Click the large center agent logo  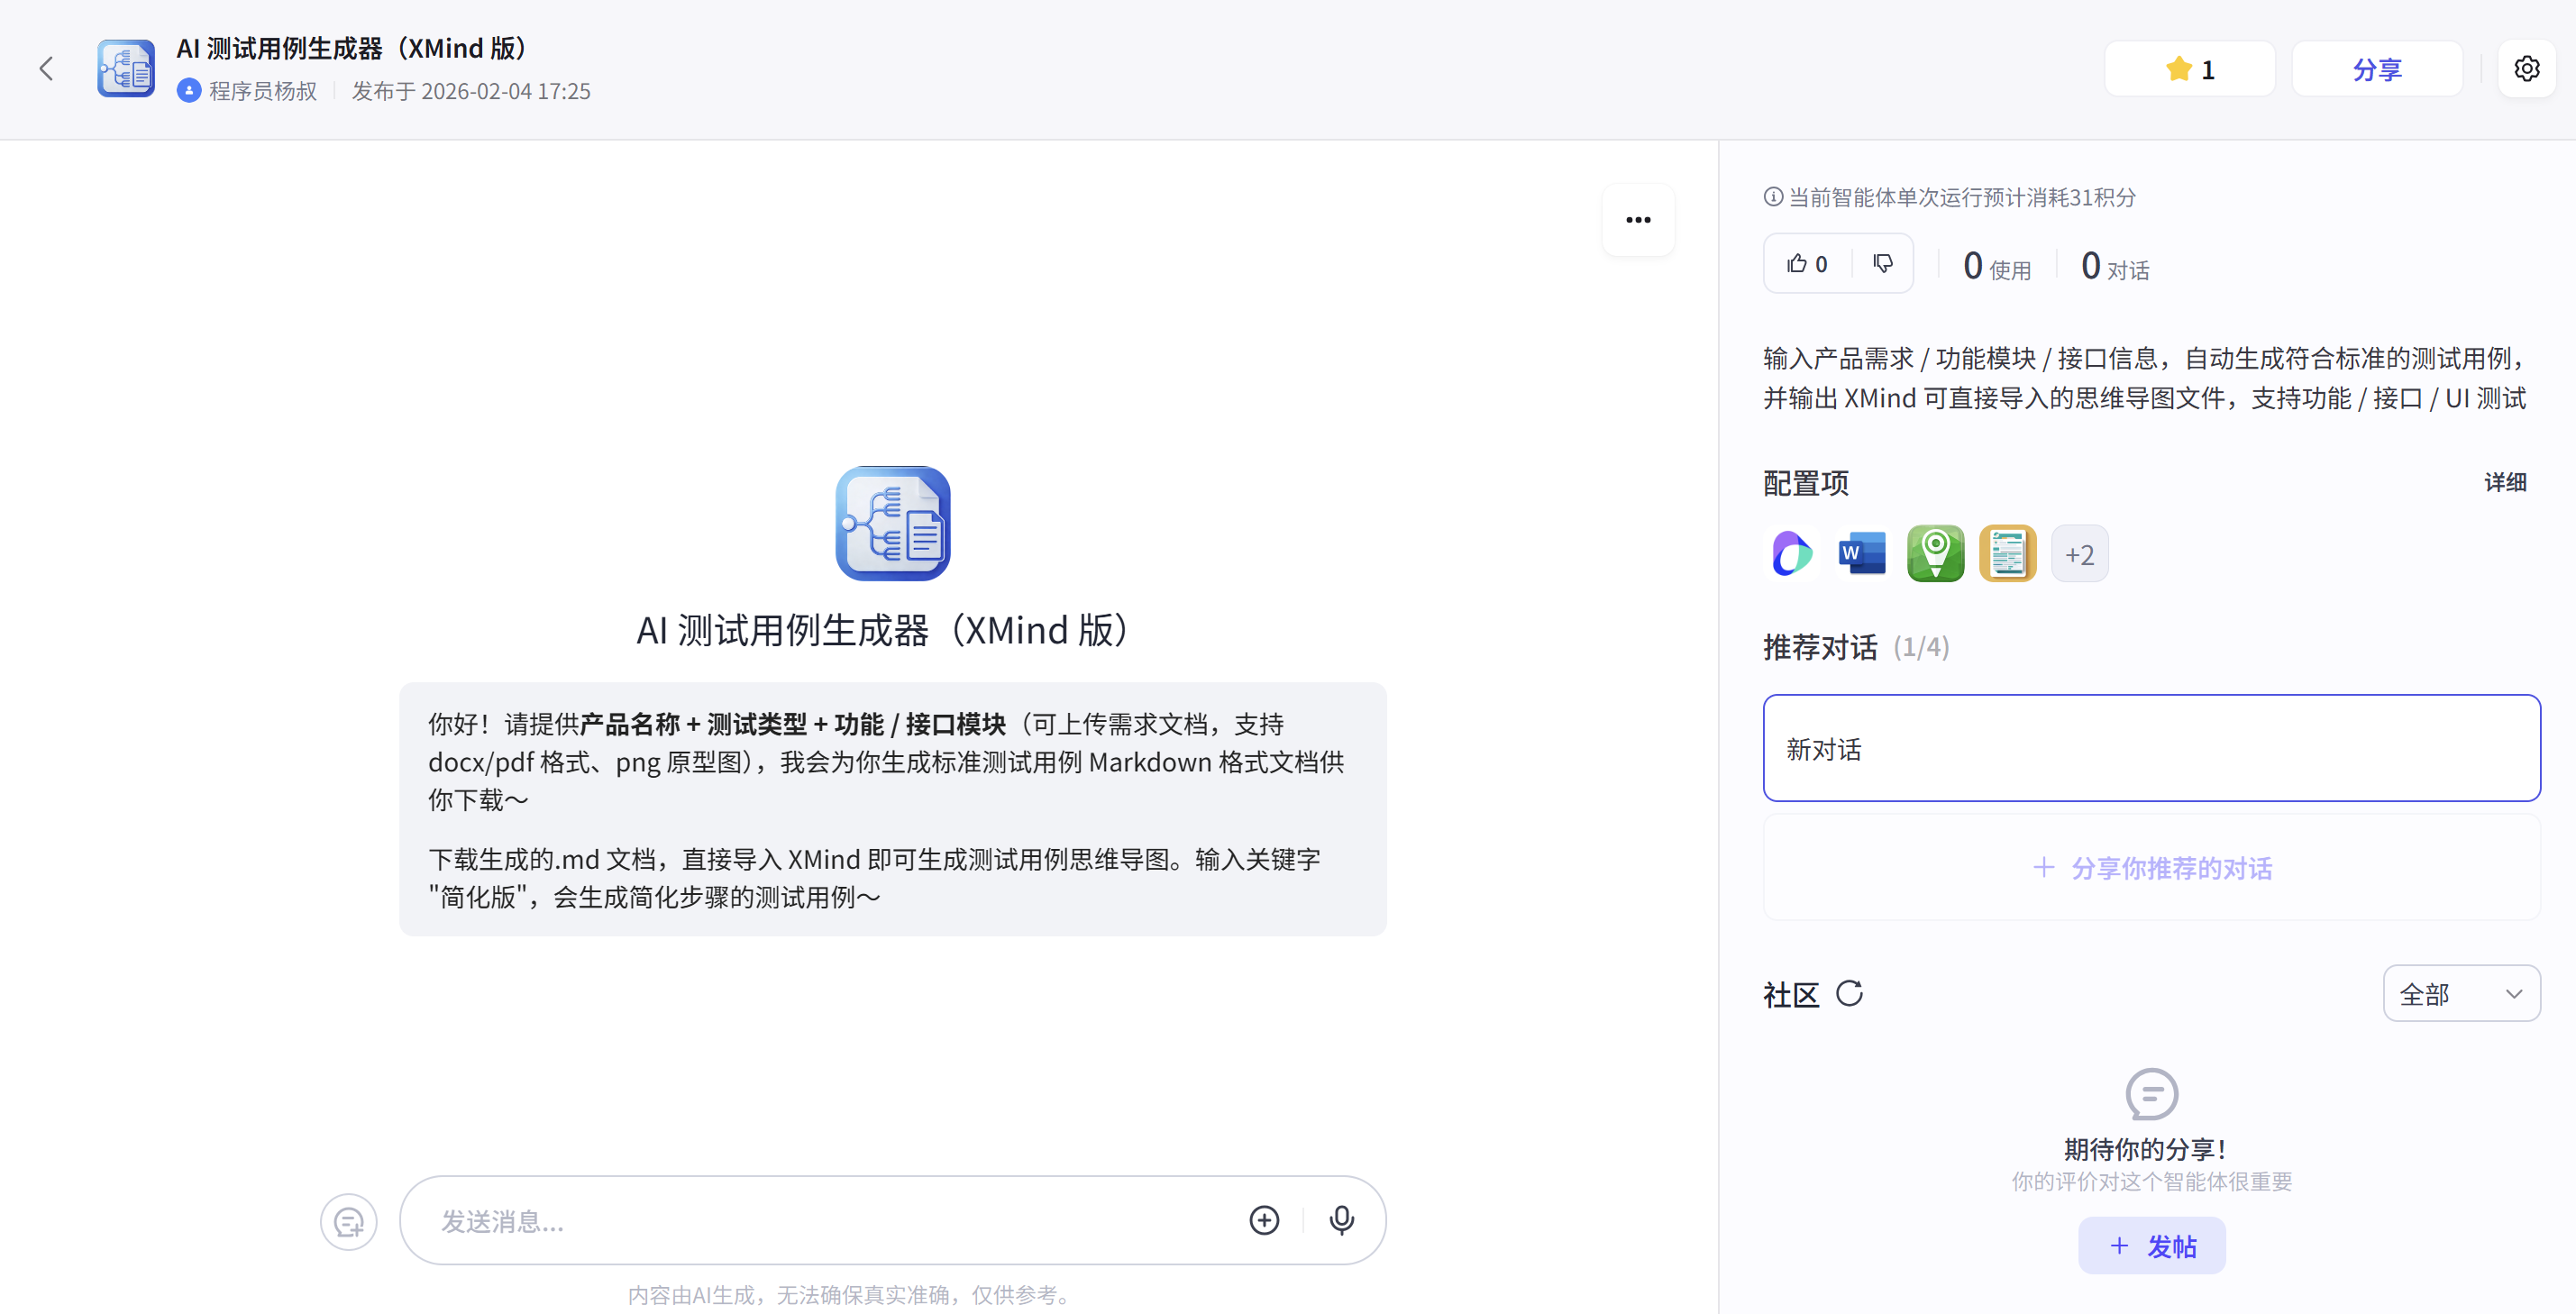(893, 523)
